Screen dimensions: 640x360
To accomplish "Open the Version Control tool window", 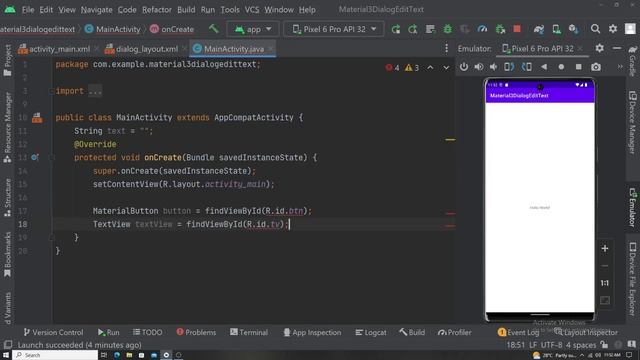I will [x=53, y=332].
